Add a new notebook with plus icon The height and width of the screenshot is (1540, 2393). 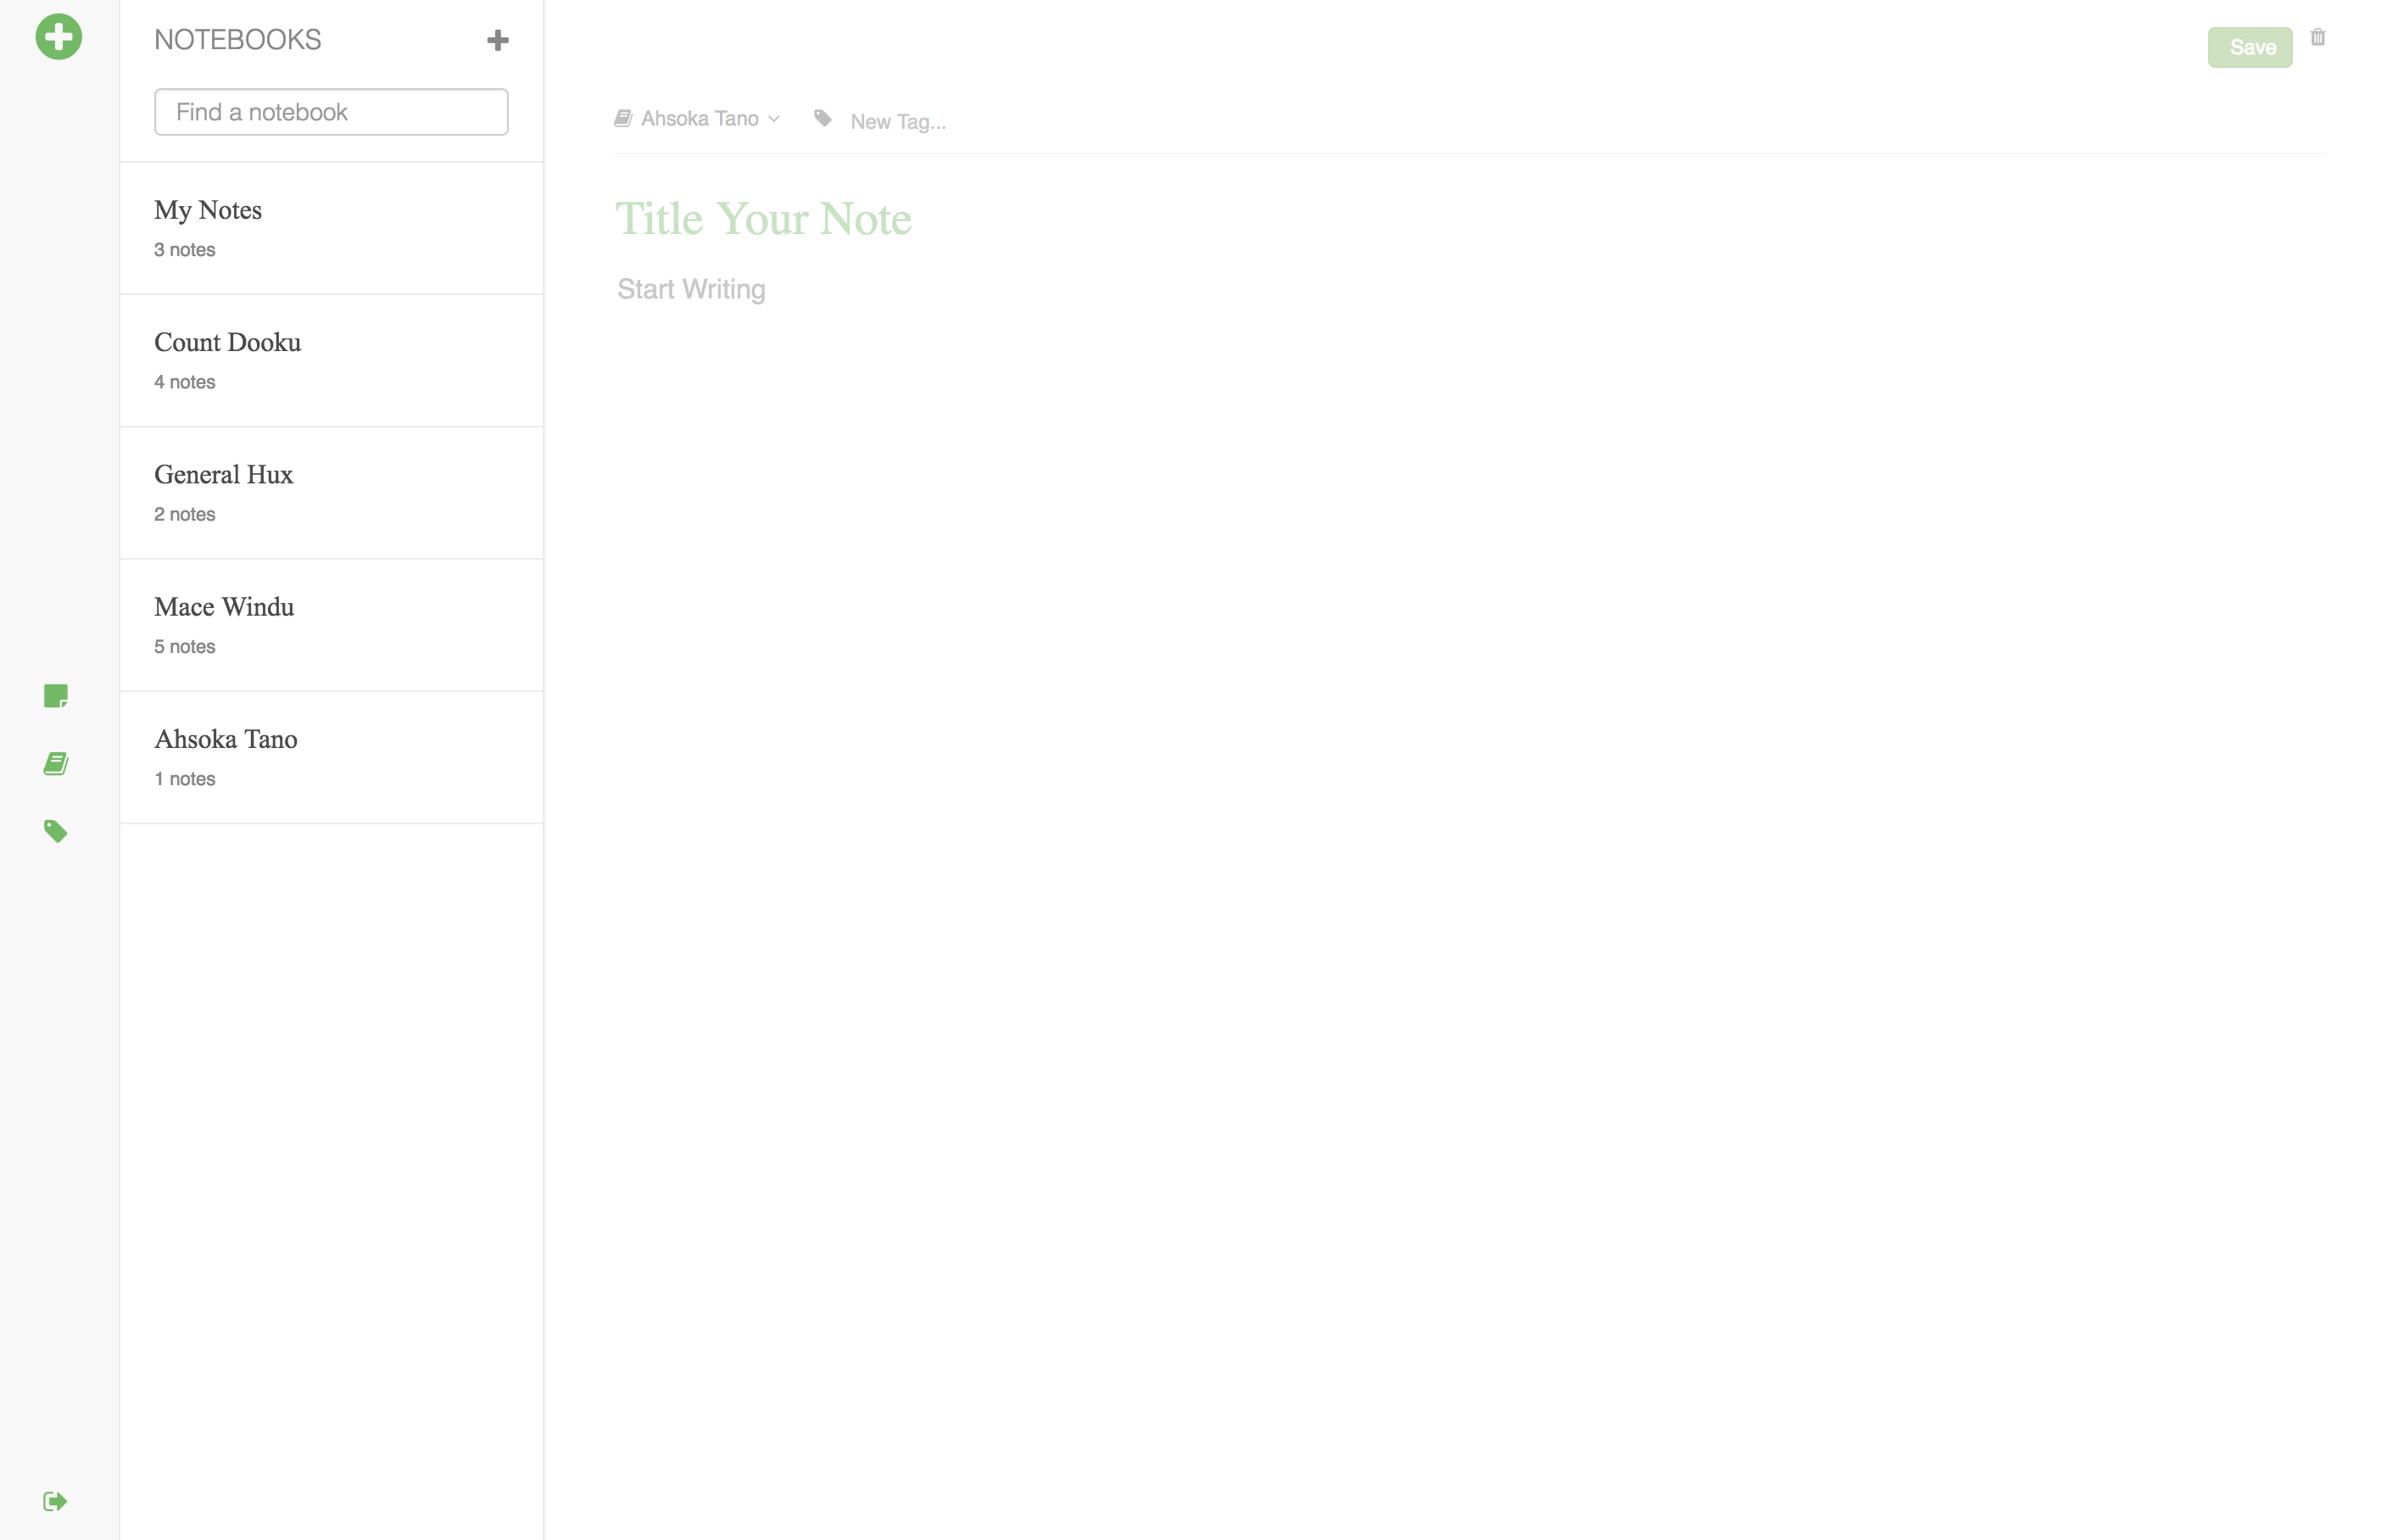coord(497,40)
